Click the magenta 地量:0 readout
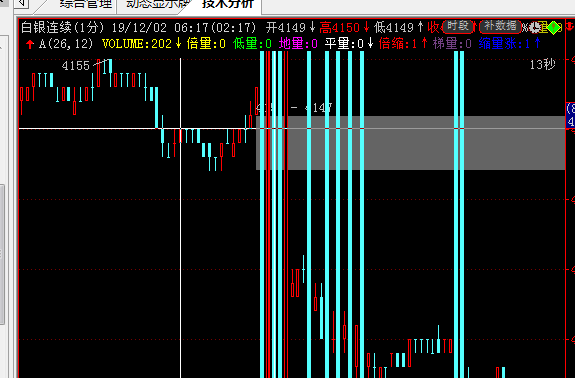This screenshot has height=378, width=575. tap(298, 44)
